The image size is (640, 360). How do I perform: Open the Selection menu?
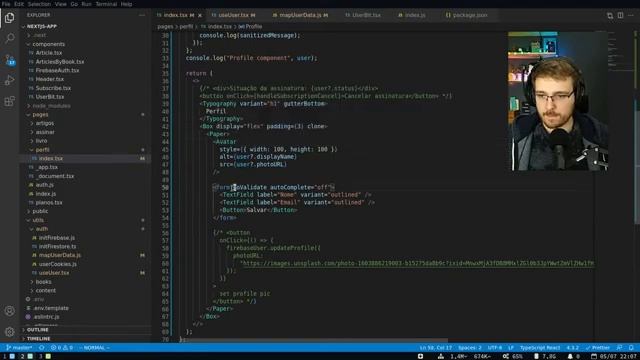[x=39, y=4]
